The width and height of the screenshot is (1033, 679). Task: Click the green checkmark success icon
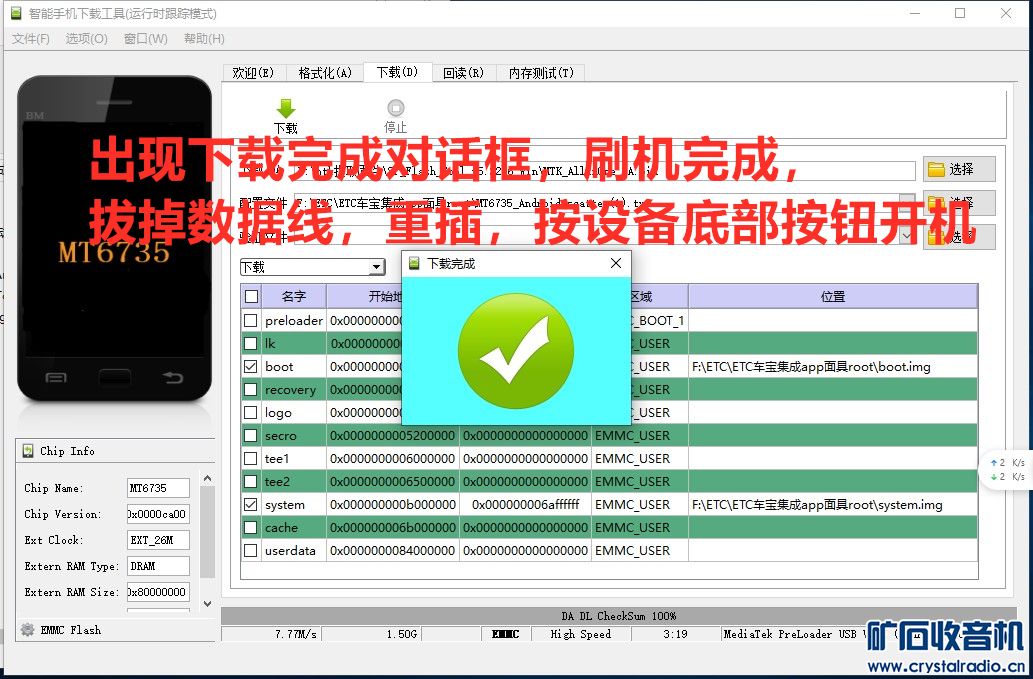coord(515,351)
